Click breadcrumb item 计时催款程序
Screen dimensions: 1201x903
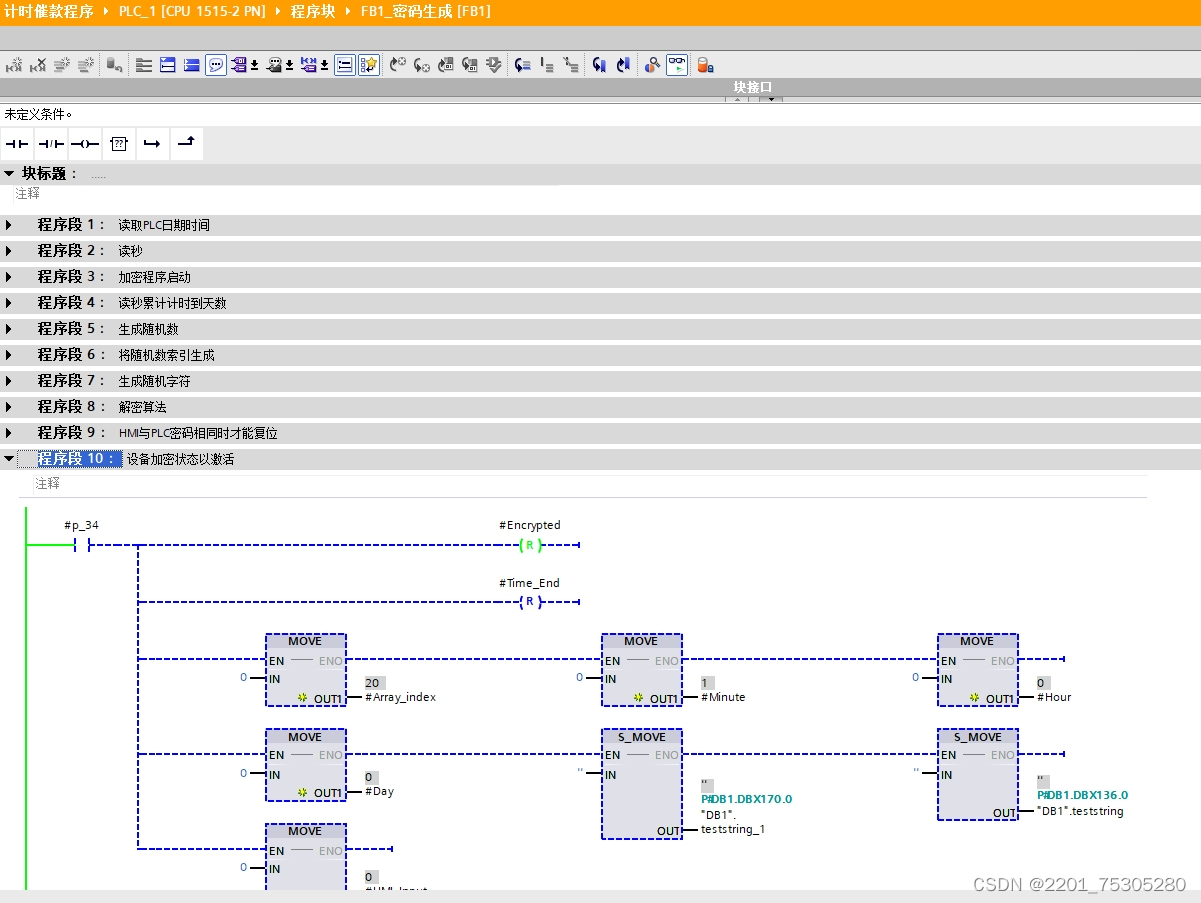49,12
